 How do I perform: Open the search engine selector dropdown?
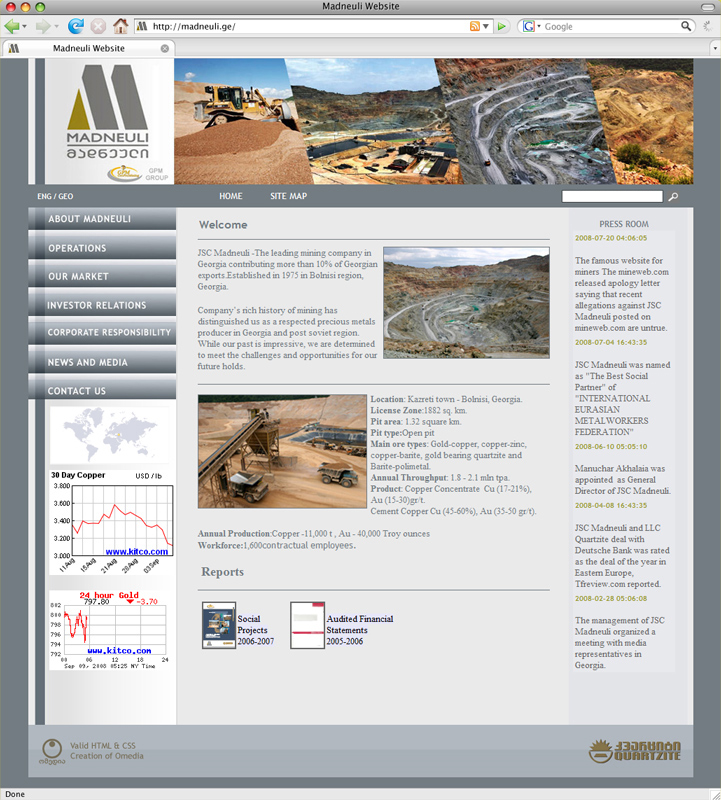click(x=531, y=26)
